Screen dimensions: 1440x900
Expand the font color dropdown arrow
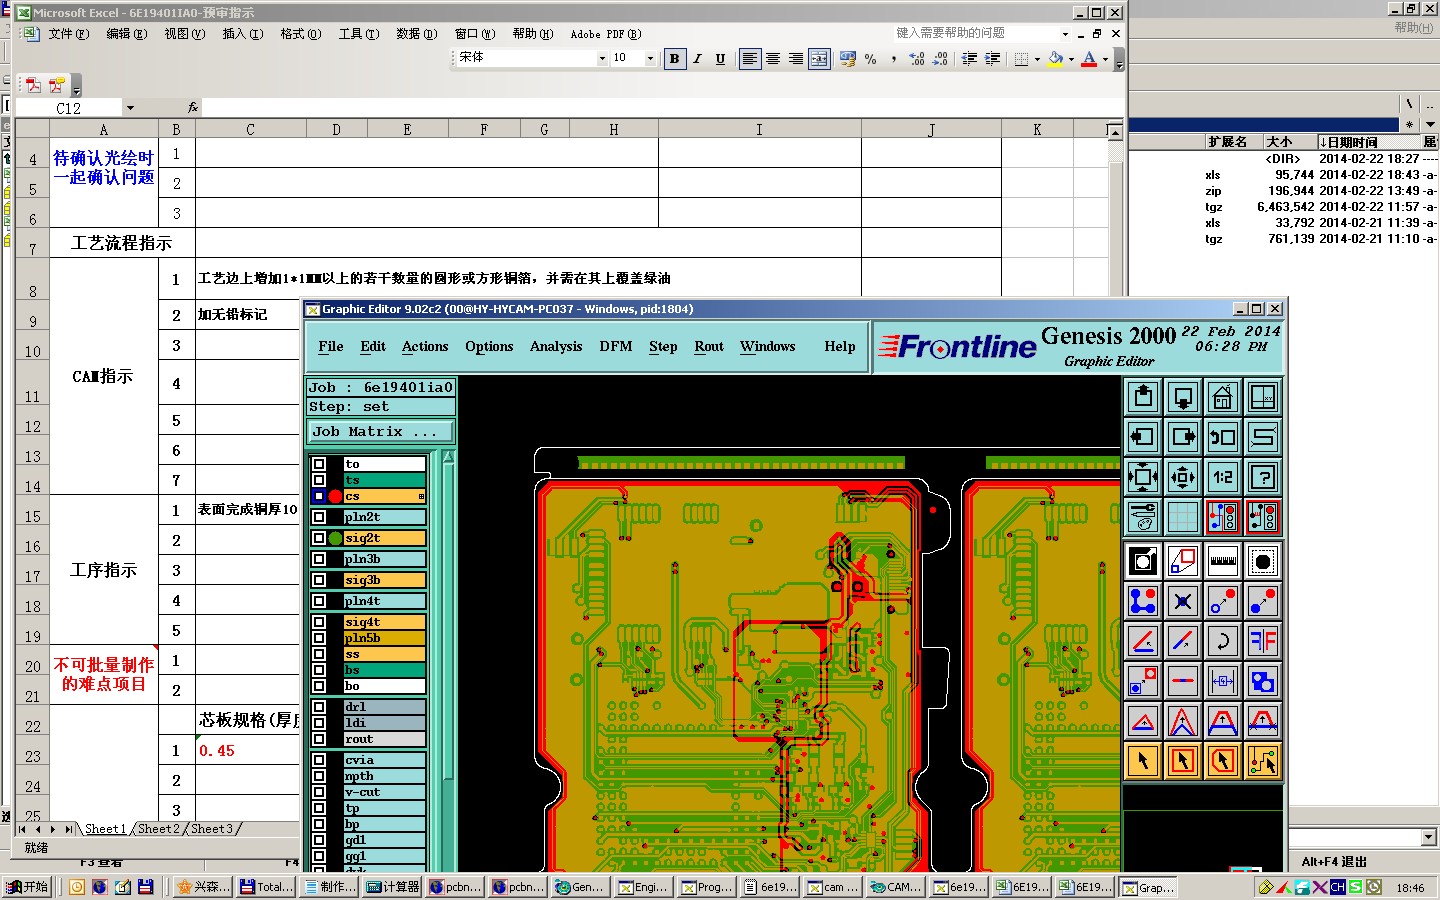coord(1105,59)
